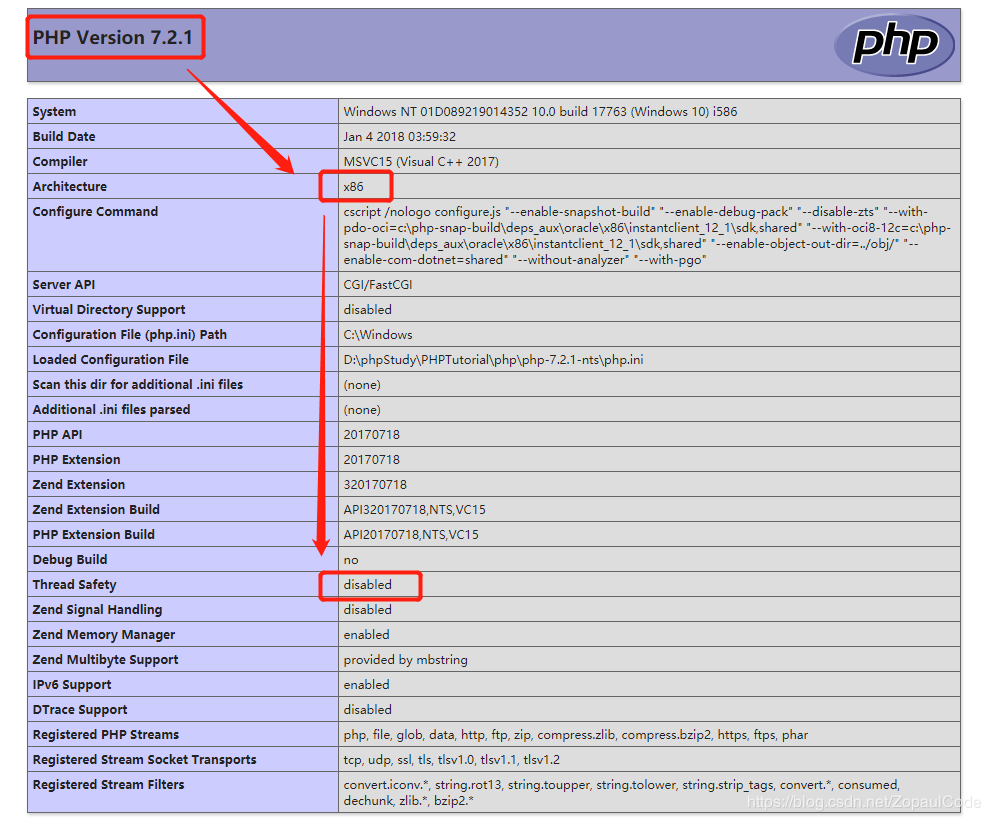991x821 pixels.
Task: Click the Debug Build label
Action: pyautogui.click(x=70, y=560)
